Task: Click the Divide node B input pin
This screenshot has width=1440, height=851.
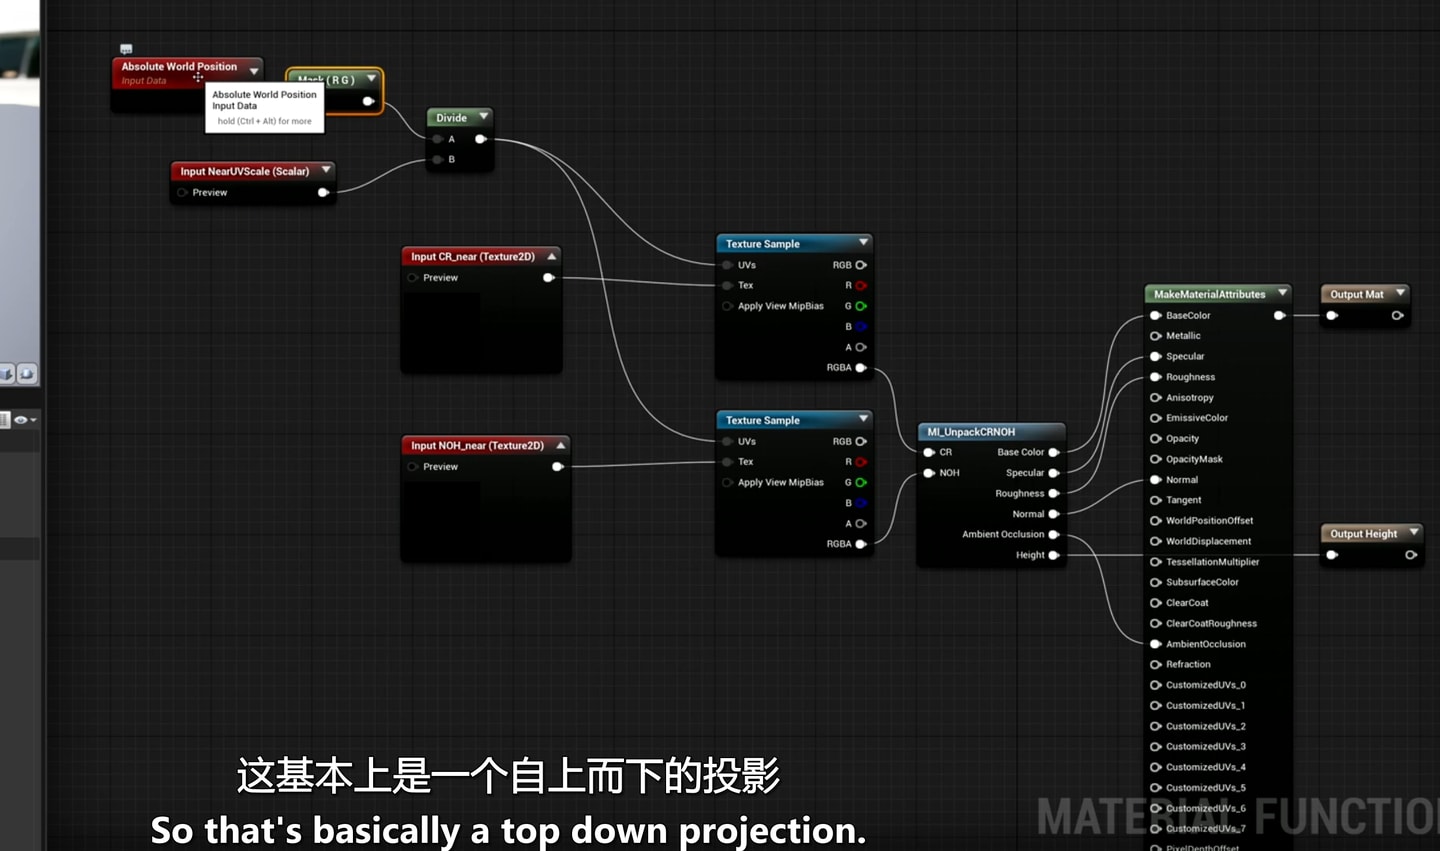Action: tap(438, 159)
